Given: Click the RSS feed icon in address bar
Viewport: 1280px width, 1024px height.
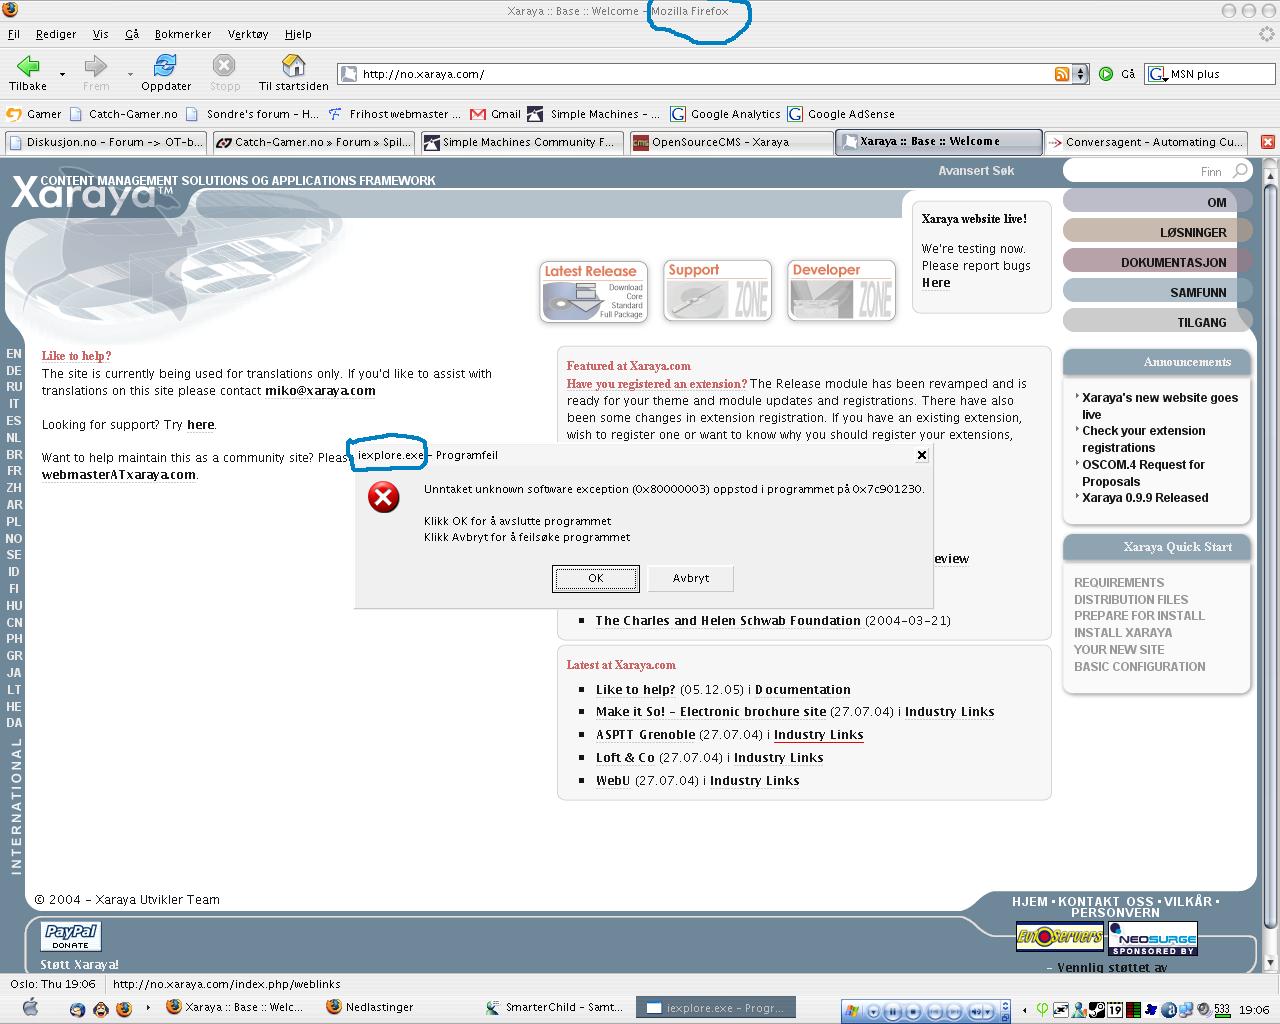Looking at the screenshot, I should click(x=1062, y=74).
